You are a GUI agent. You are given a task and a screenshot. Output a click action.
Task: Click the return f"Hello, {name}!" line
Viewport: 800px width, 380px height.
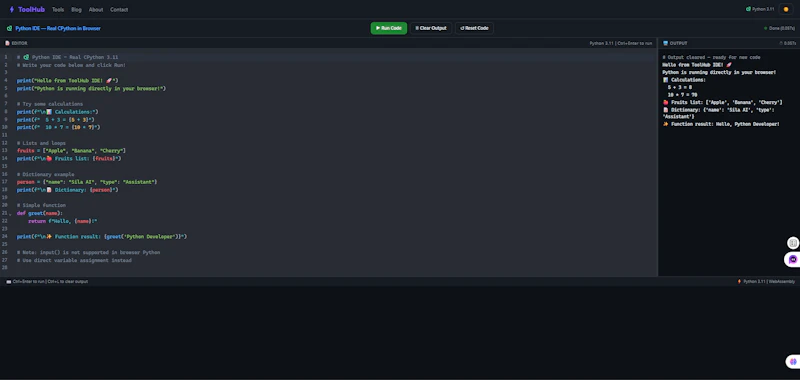[63, 221]
